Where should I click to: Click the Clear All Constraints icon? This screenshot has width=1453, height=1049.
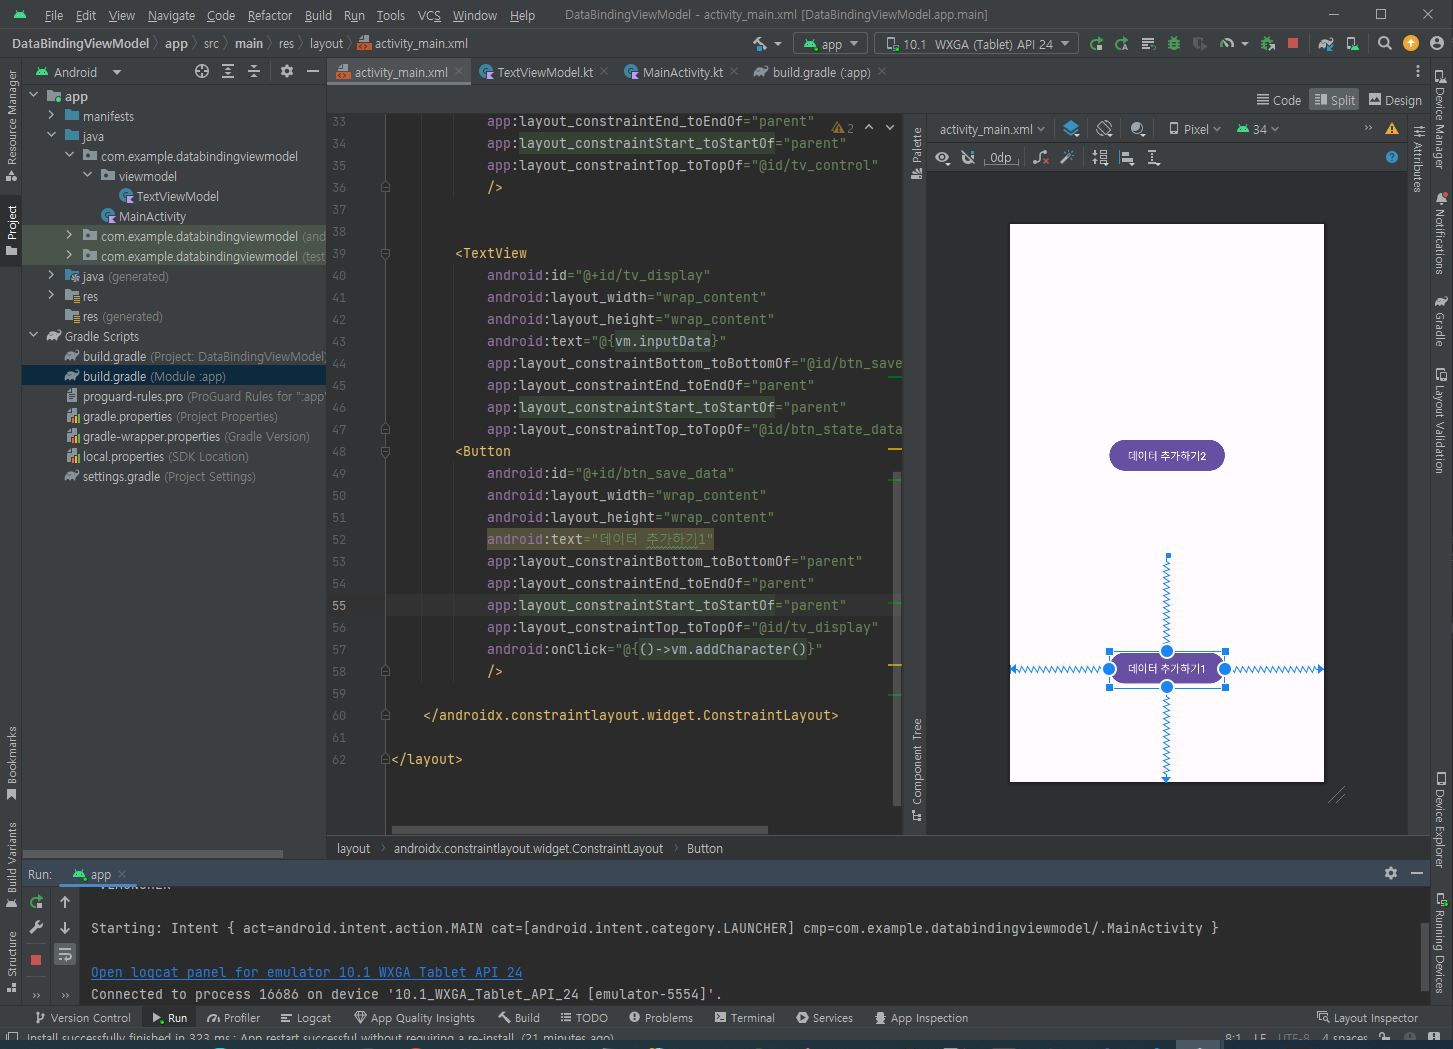[1041, 158]
